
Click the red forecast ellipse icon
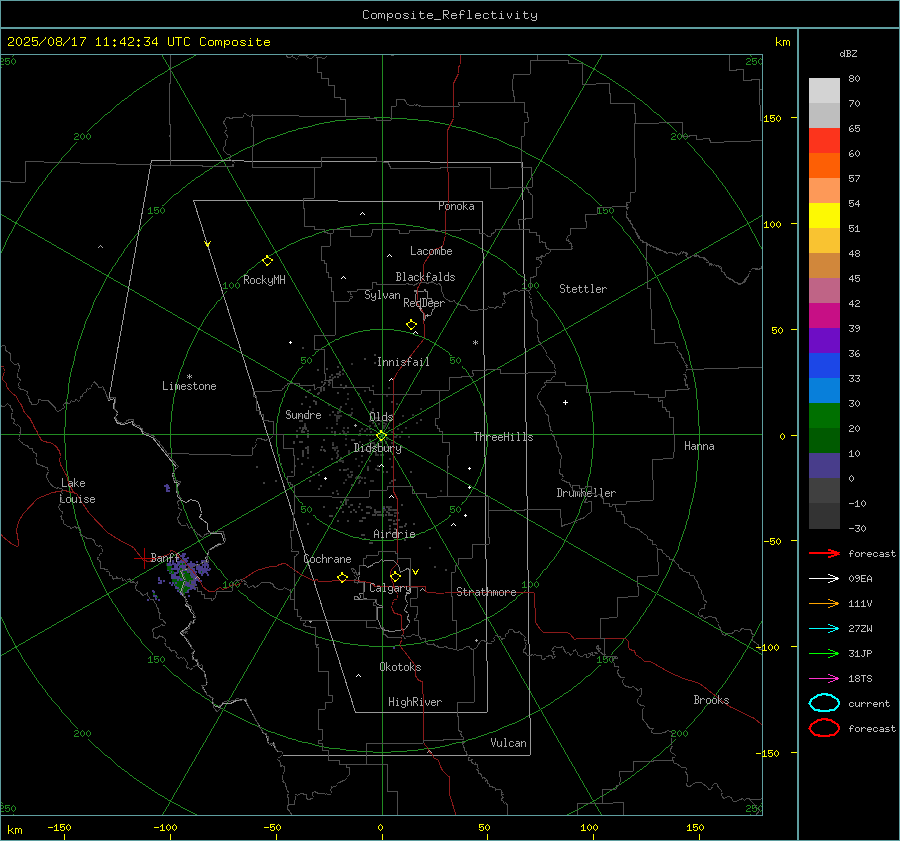click(x=824, y=728)
